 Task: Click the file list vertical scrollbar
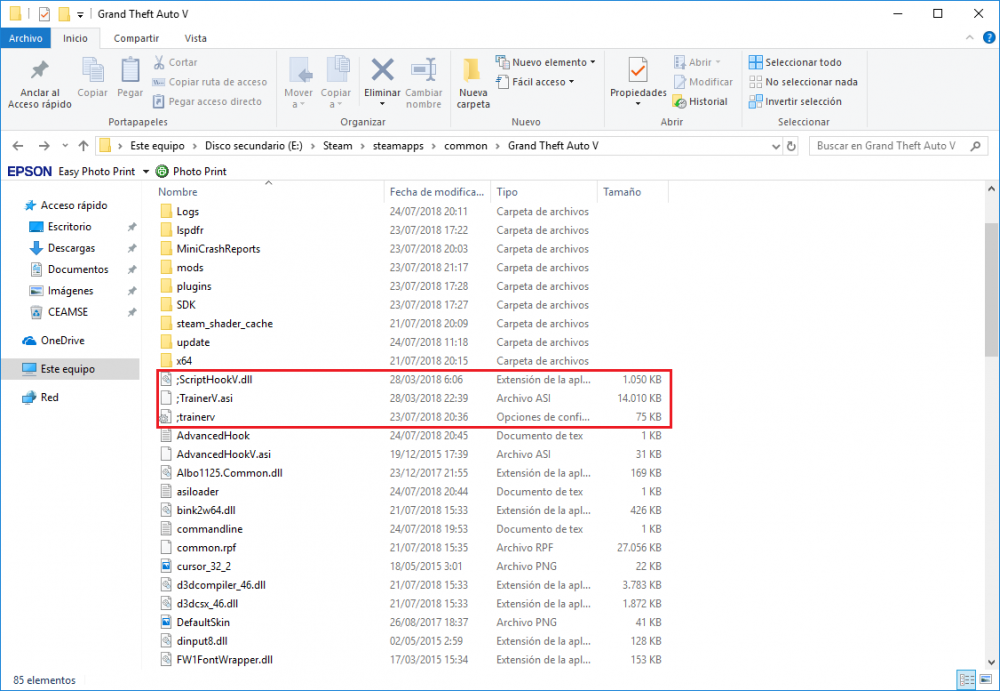click(x=992, y=290)
